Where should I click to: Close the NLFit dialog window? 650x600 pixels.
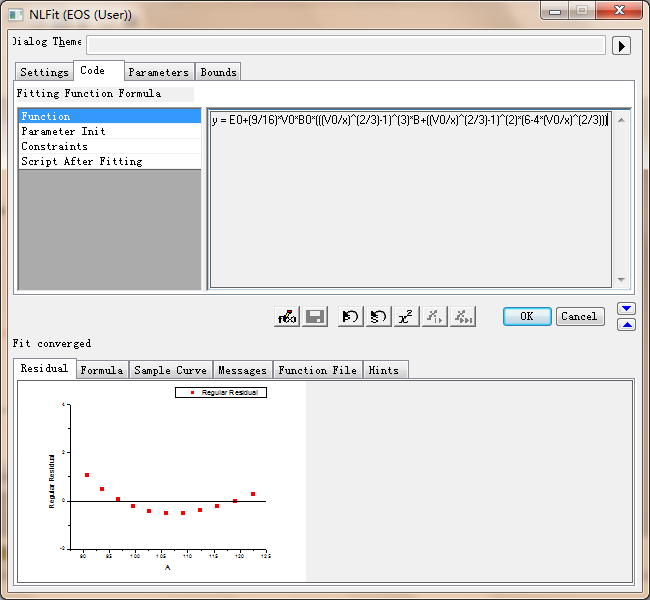619,11
